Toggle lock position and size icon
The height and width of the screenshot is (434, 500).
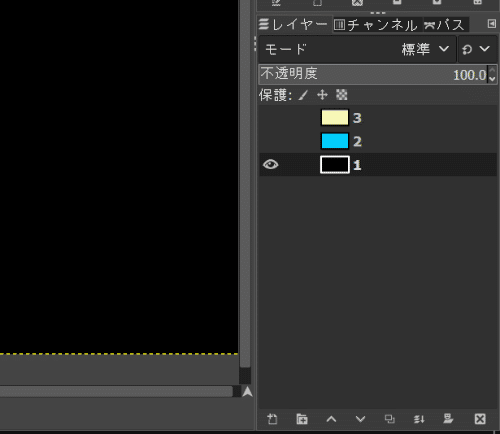point(322,95)
